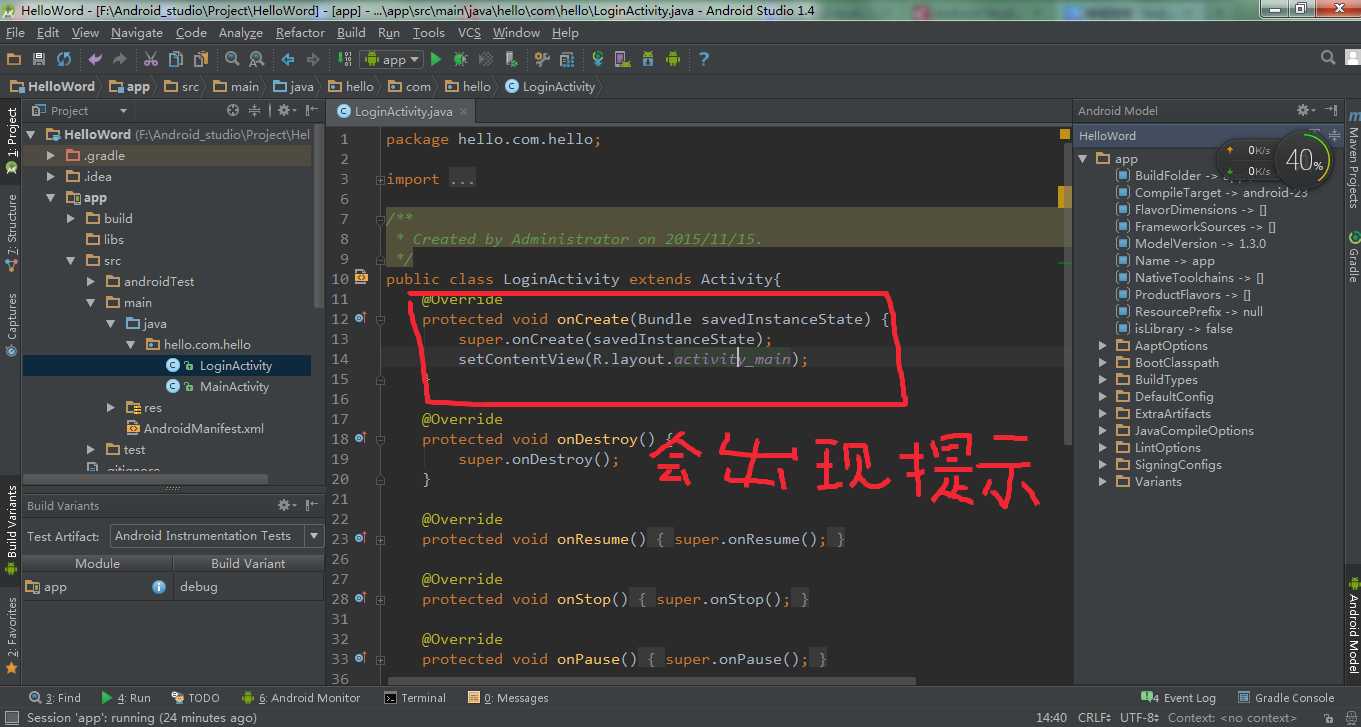The height and width of the screenshot is (727, 1361).
Task: Click the Synchronize toolbar icon
Action: [64, 59]
